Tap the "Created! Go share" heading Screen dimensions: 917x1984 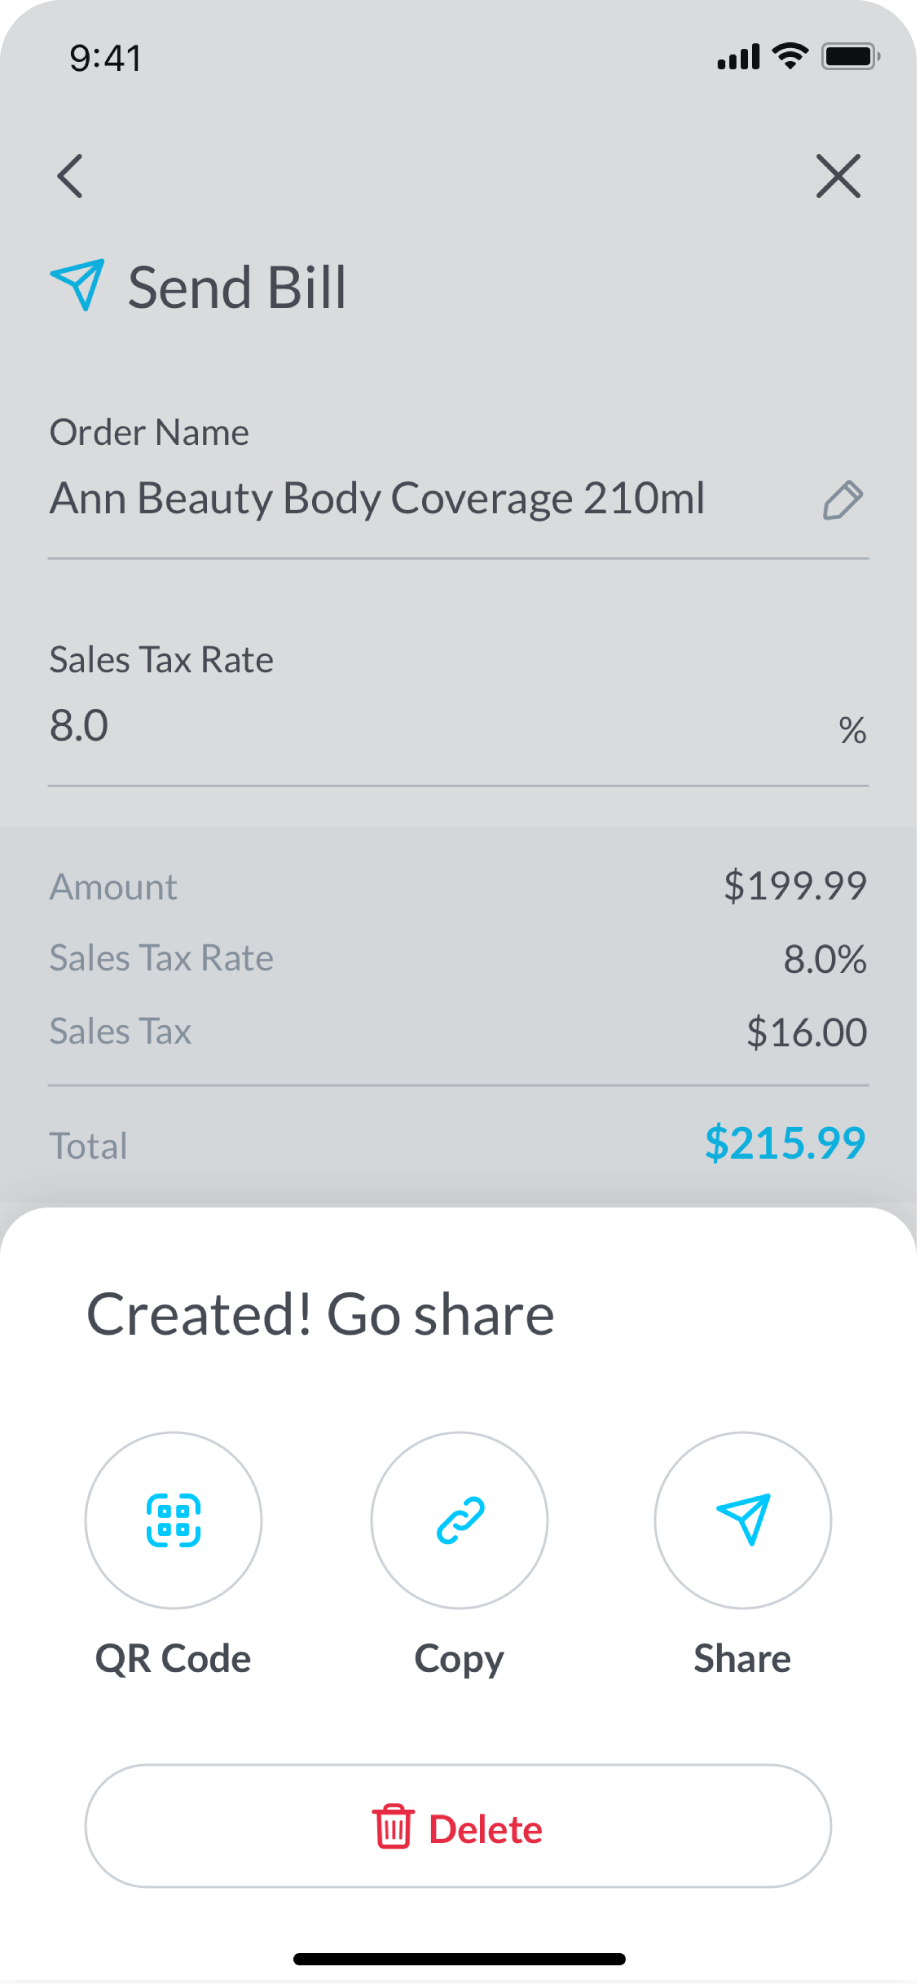tap(321, 1314)
